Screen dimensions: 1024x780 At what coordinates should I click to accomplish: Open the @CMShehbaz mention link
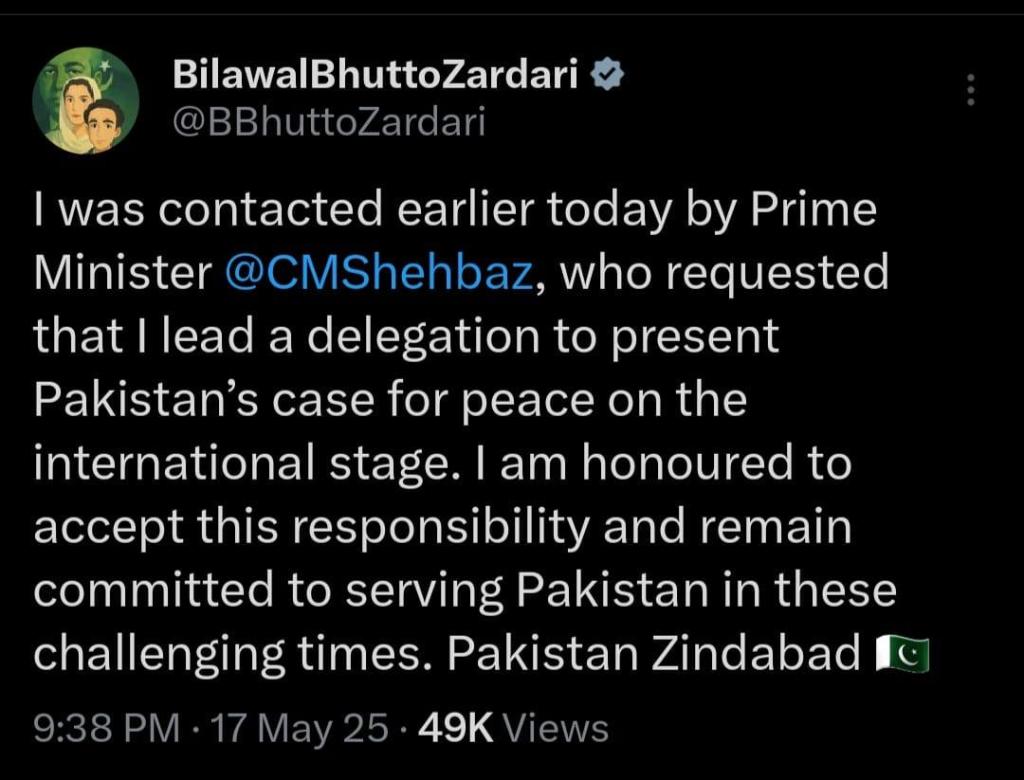pos(381,273)
